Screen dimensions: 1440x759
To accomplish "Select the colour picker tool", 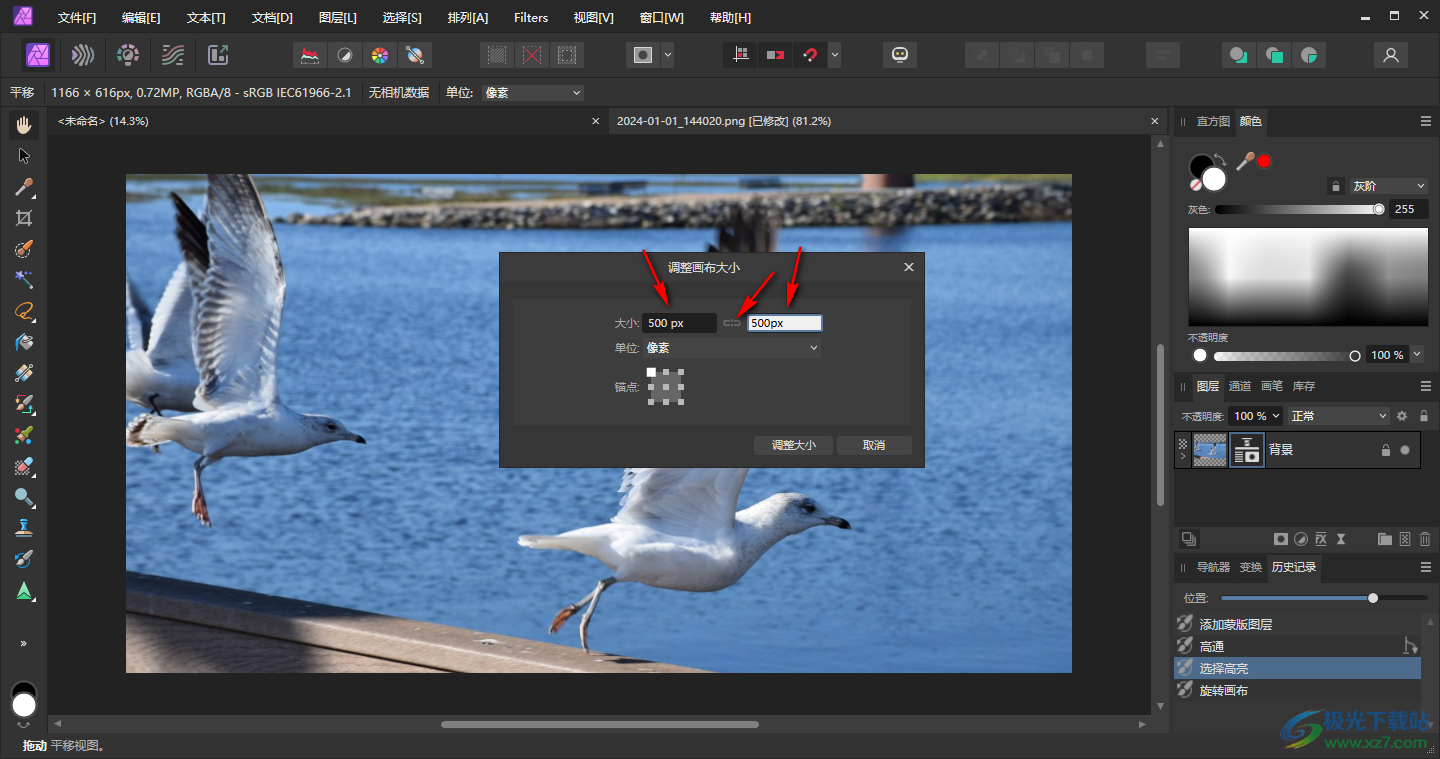I will (24, 187).
